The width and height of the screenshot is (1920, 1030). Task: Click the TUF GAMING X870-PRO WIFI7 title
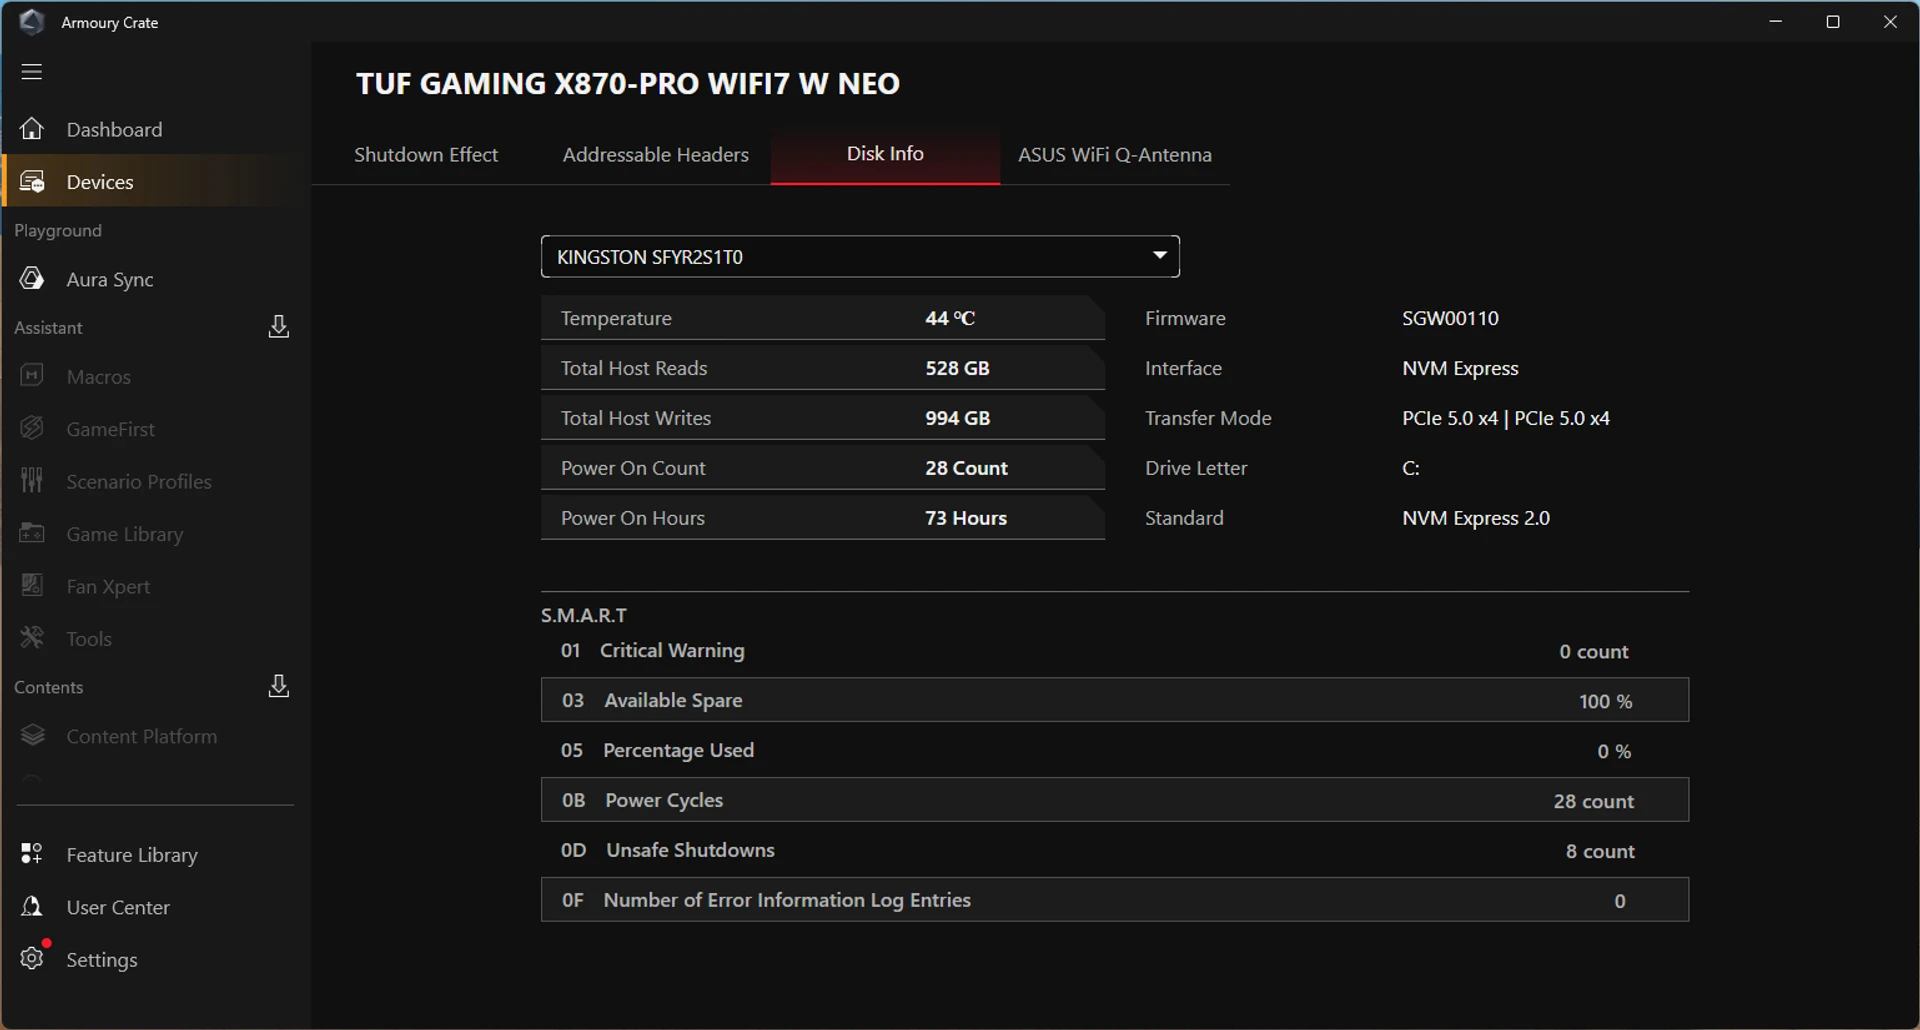[628, 83]
